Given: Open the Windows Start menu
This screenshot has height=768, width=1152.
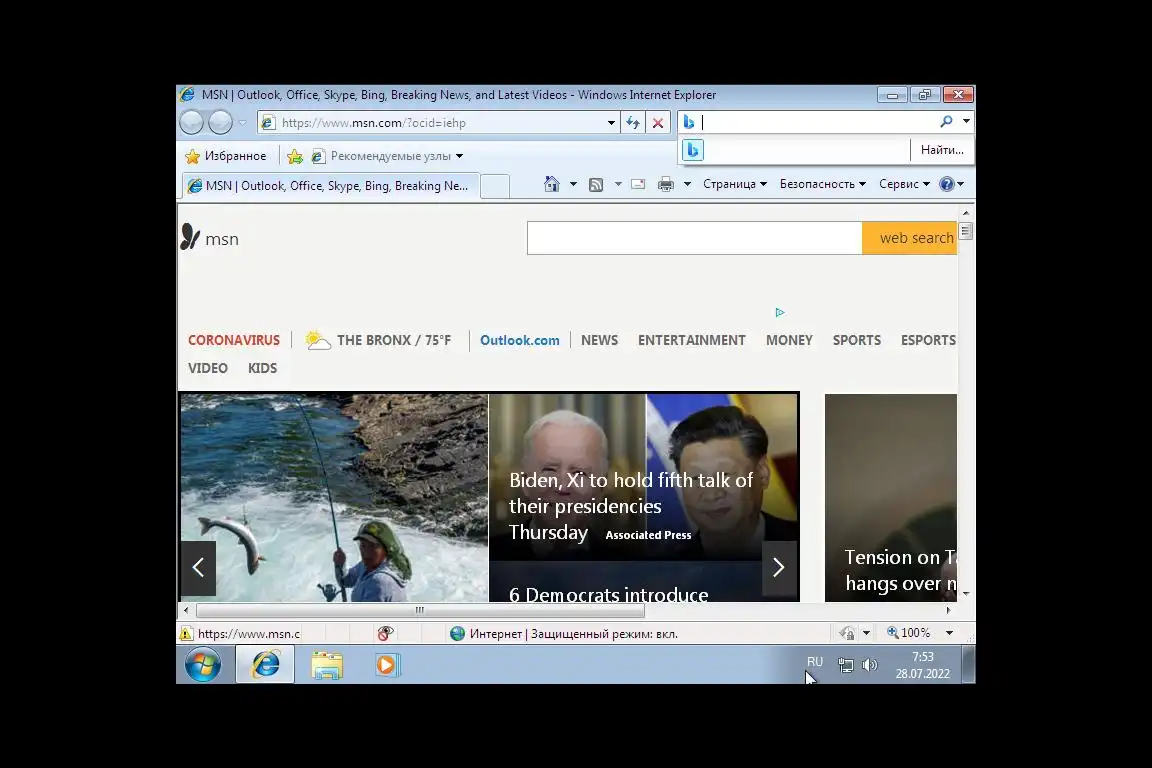Looking at the screenshot, I should pyautogui.click(x=203, y=665).
